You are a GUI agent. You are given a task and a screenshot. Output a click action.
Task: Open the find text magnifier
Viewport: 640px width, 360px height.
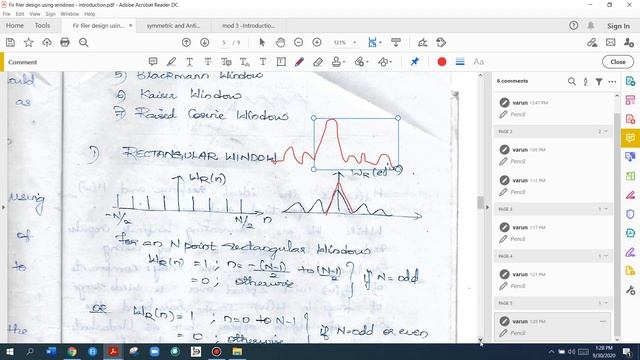(84, 42)
